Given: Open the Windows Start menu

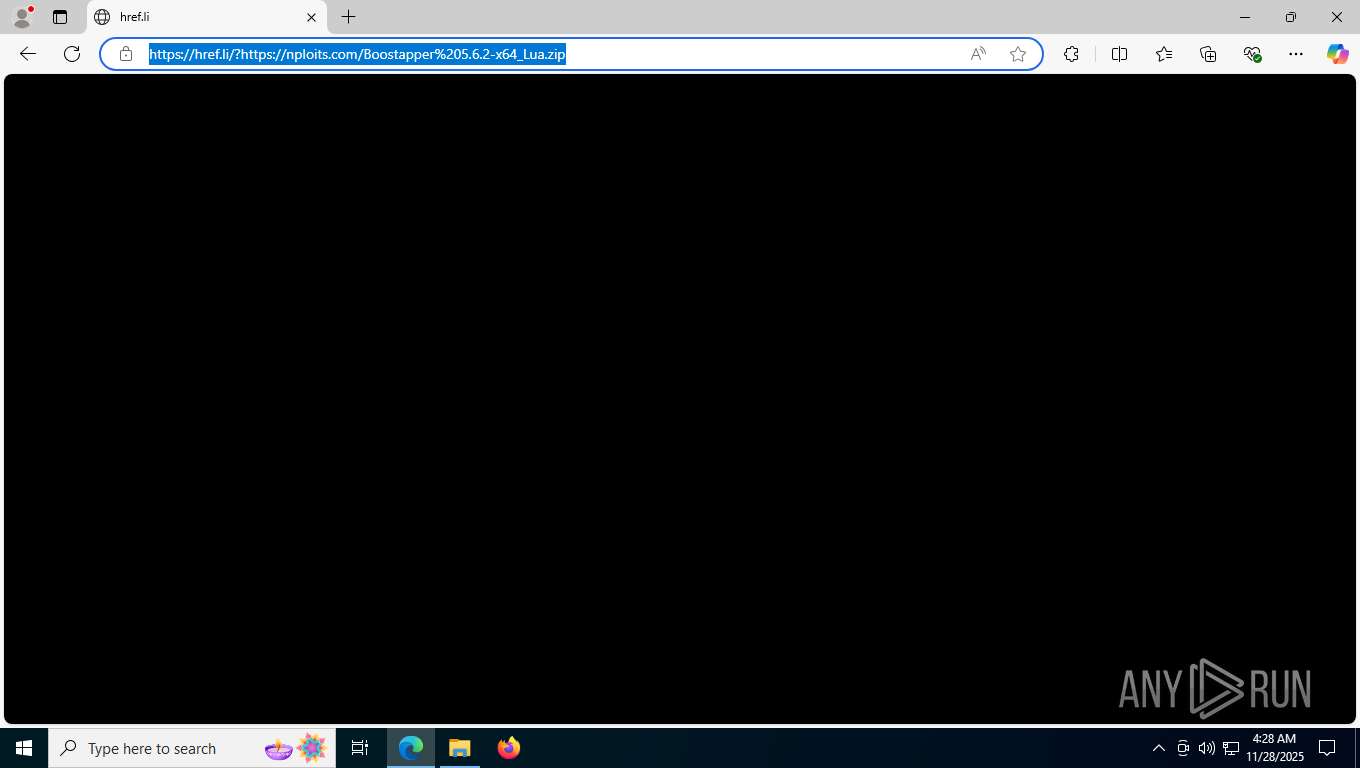Looking at the screenshot, I should pyautogui.click(x=24, y=748).
